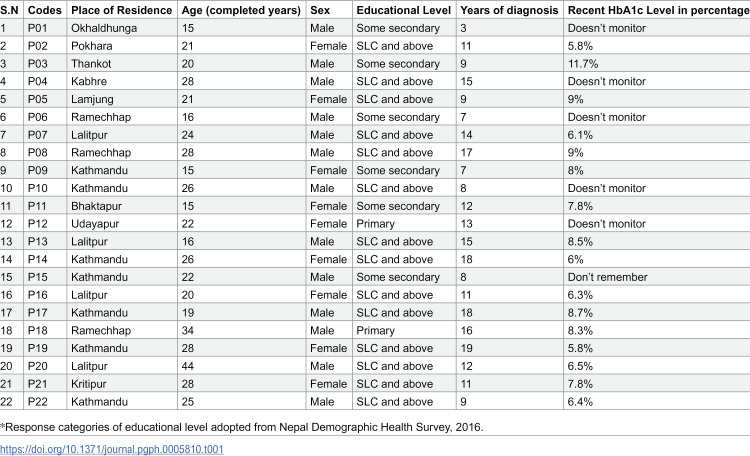Select the 6.4% value for P22
This screenshot has width=750, height=456.
click(580, 401)
